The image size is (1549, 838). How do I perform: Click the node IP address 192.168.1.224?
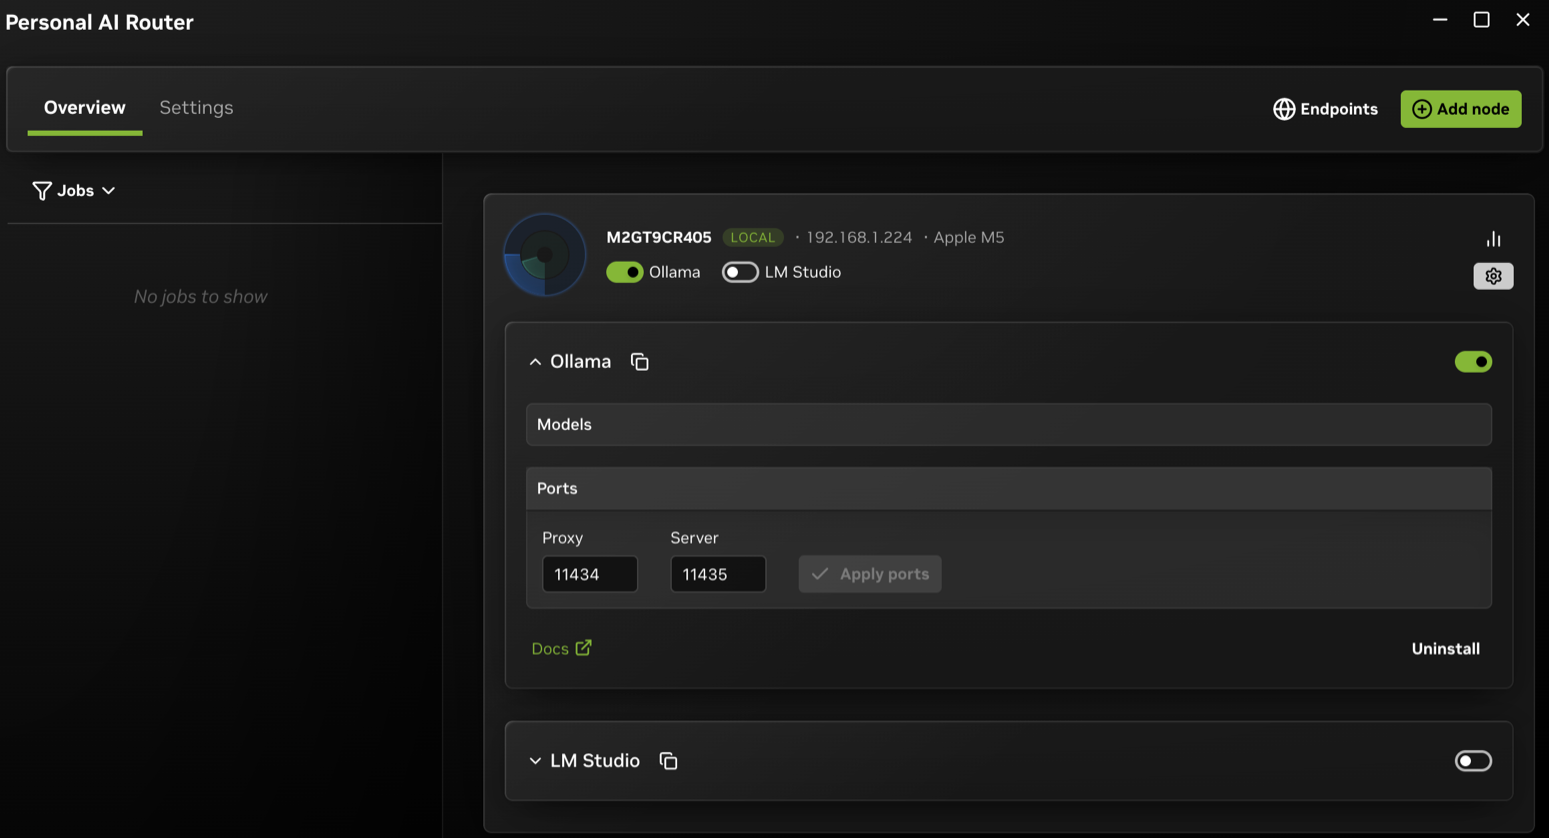click(859, 237)
